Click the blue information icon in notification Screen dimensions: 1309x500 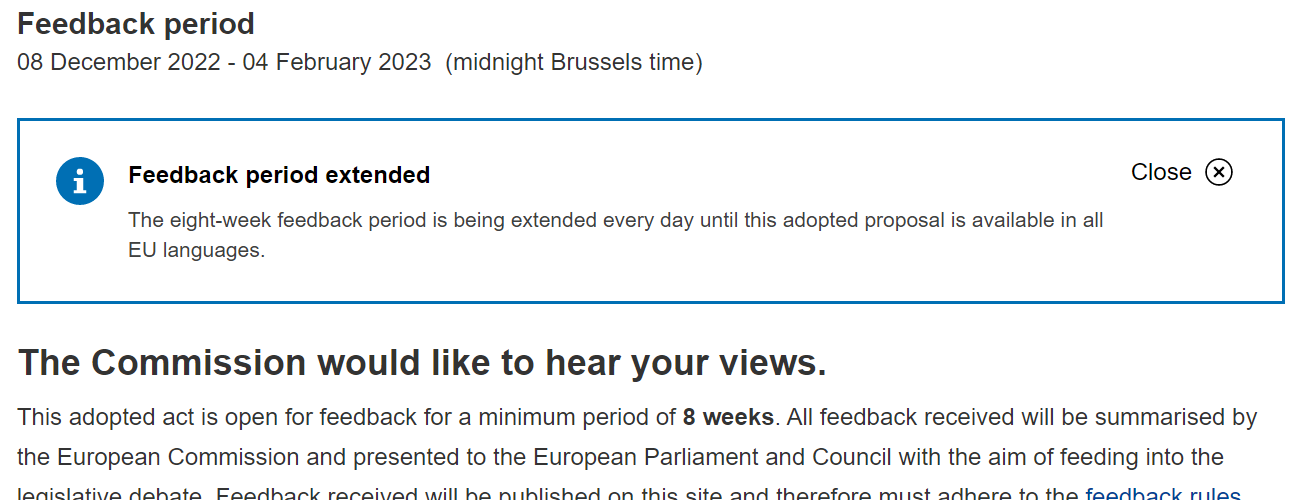(80, 181)
